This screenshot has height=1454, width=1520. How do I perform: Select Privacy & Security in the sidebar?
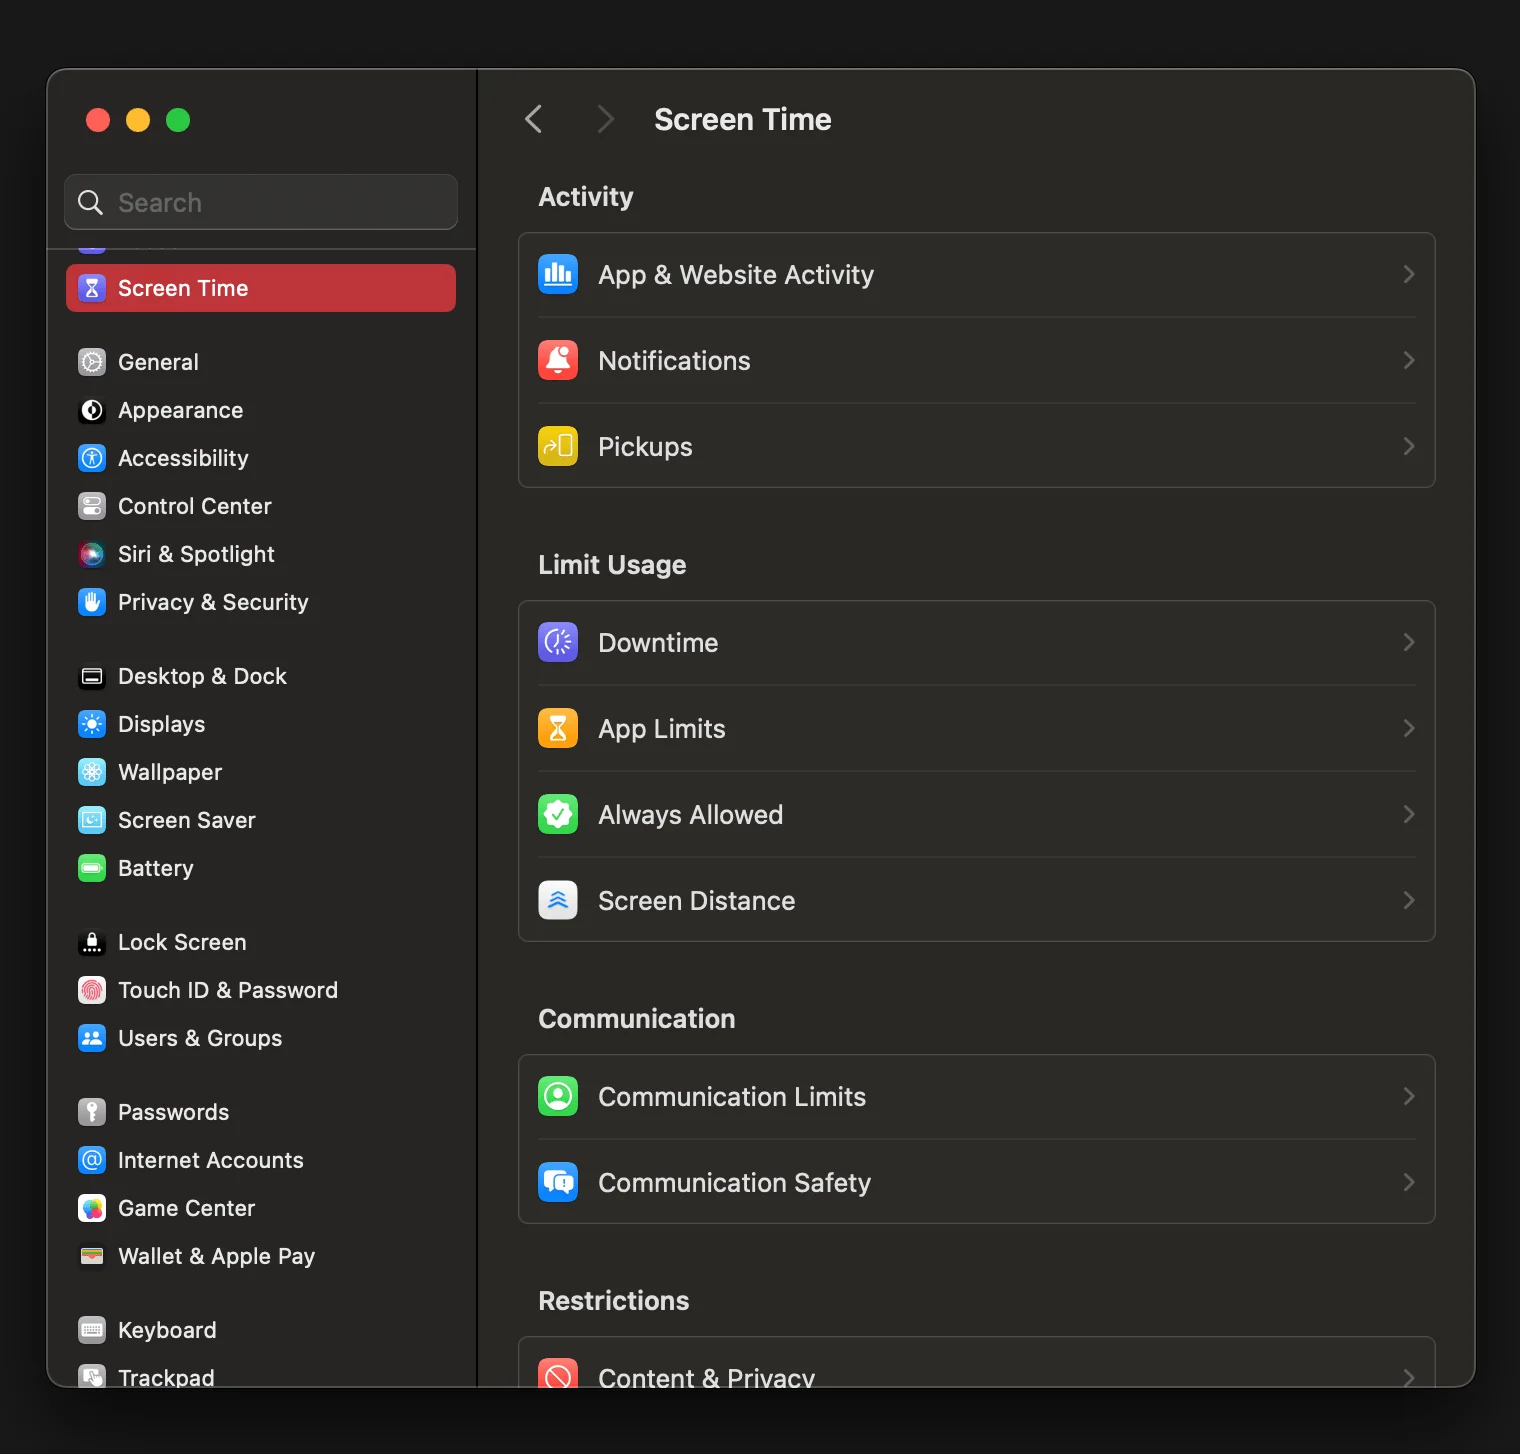pos(212,602)
